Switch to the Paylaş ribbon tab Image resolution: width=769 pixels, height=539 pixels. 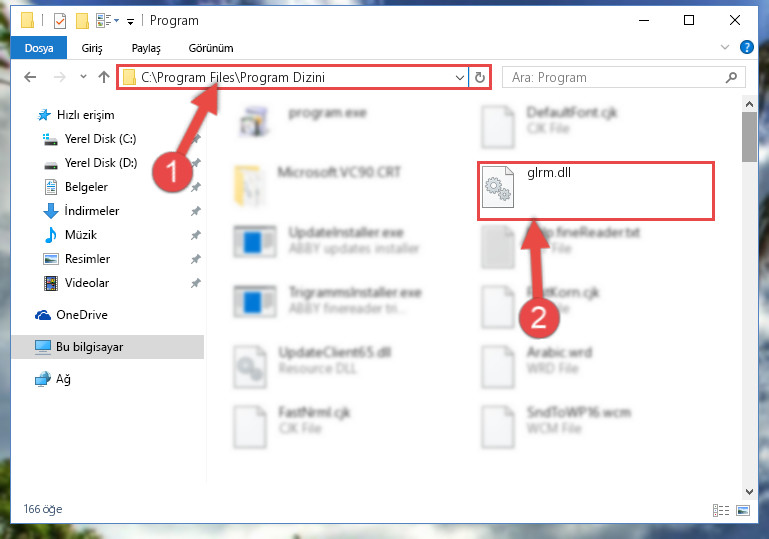[x=146, y=48]
